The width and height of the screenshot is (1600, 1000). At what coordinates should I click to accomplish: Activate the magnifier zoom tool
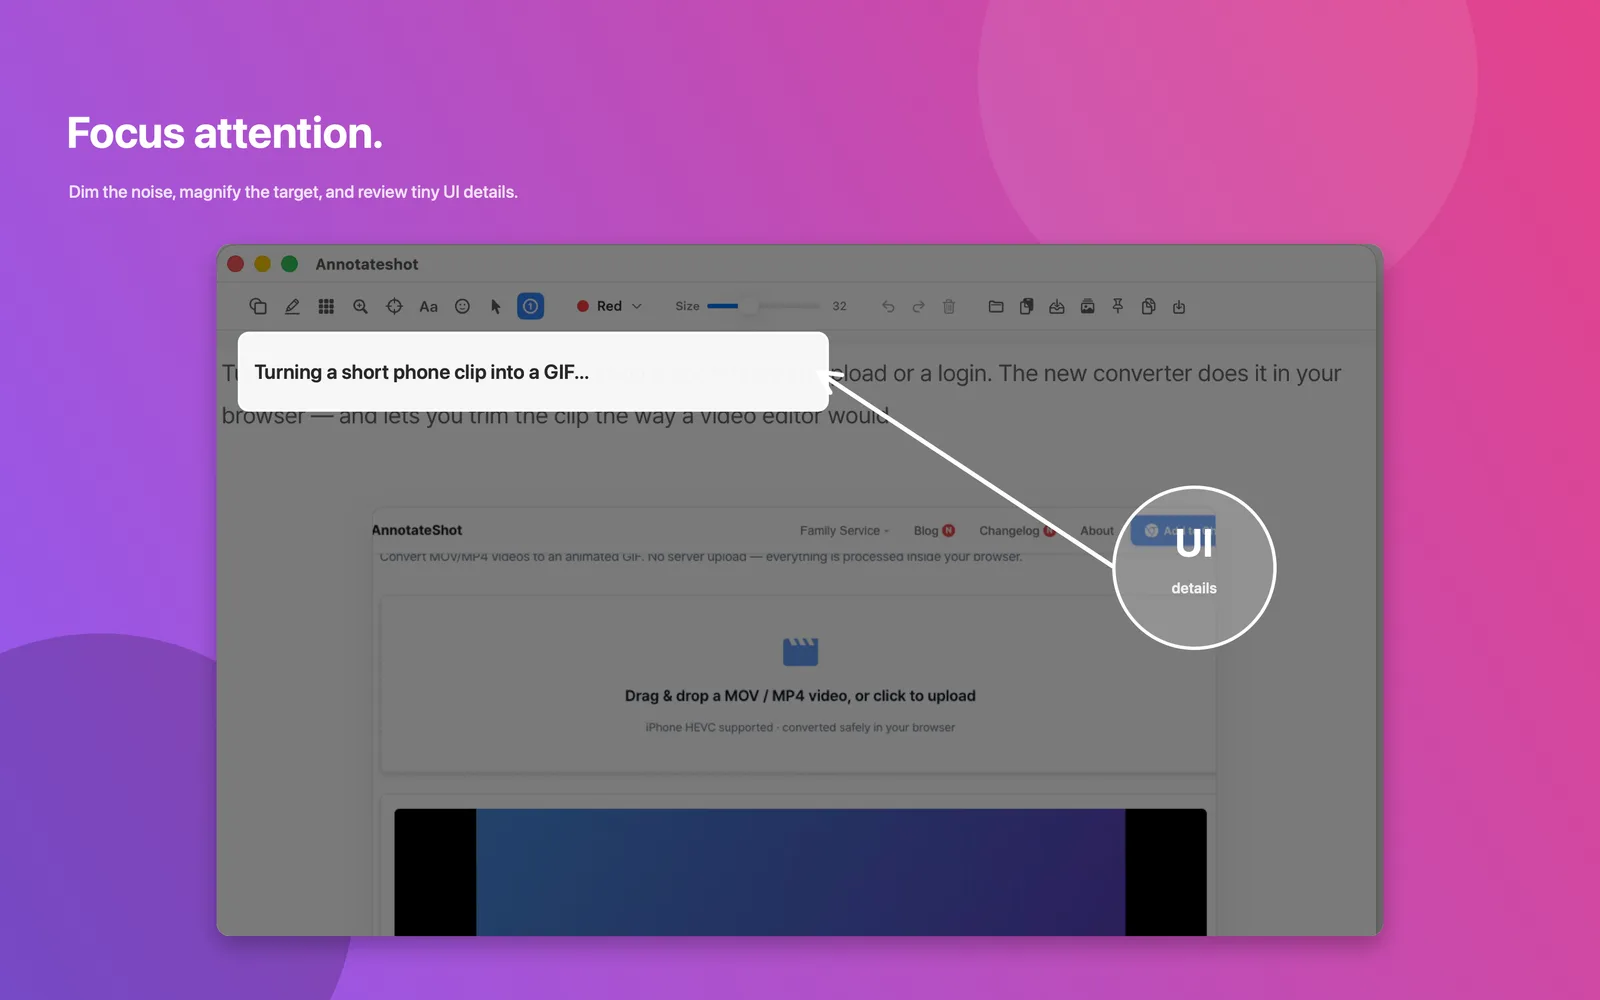(x=360, y=306)
